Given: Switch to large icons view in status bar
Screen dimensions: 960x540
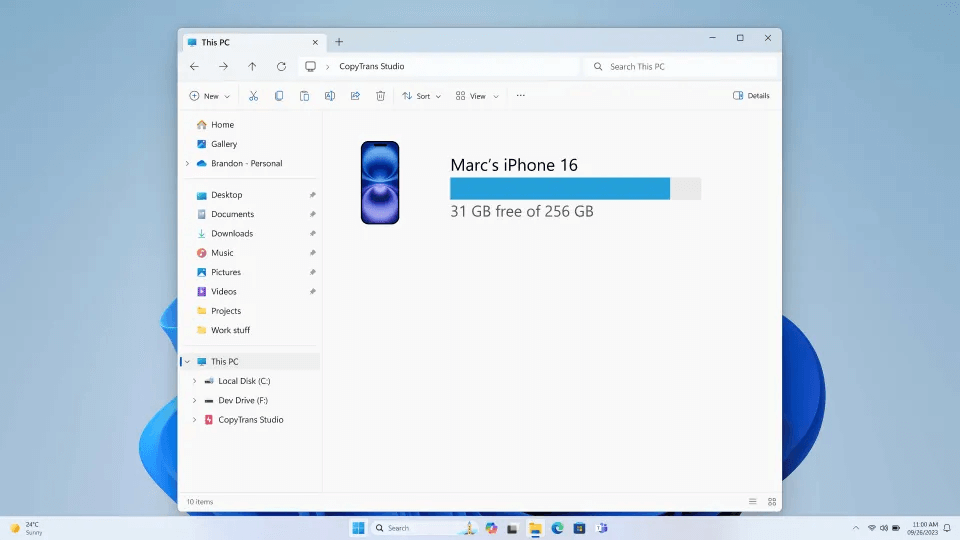Looking at the screenshot, I should tap(772, 501).
